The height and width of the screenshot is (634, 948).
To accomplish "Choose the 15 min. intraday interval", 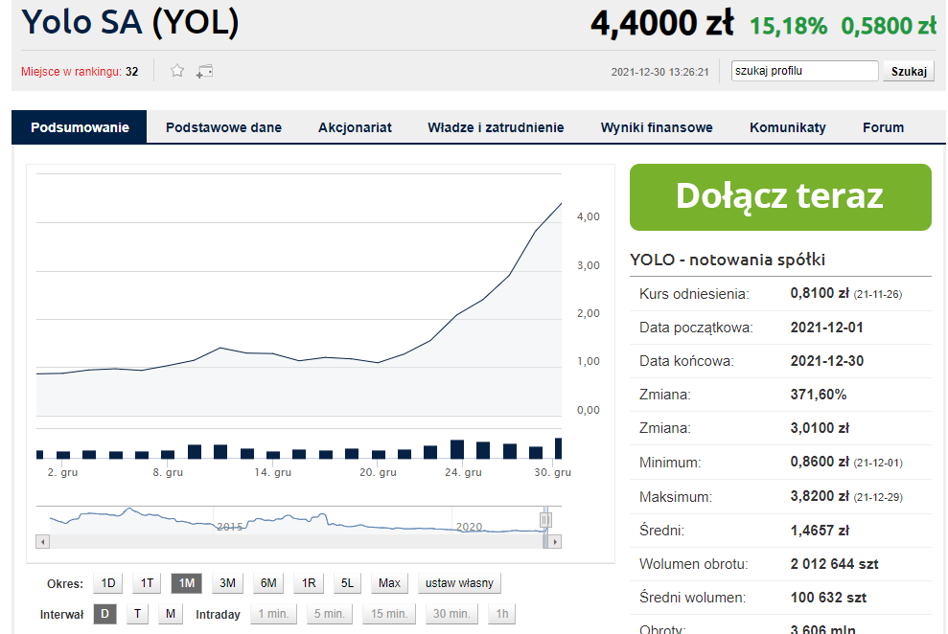I will [389, 614].
